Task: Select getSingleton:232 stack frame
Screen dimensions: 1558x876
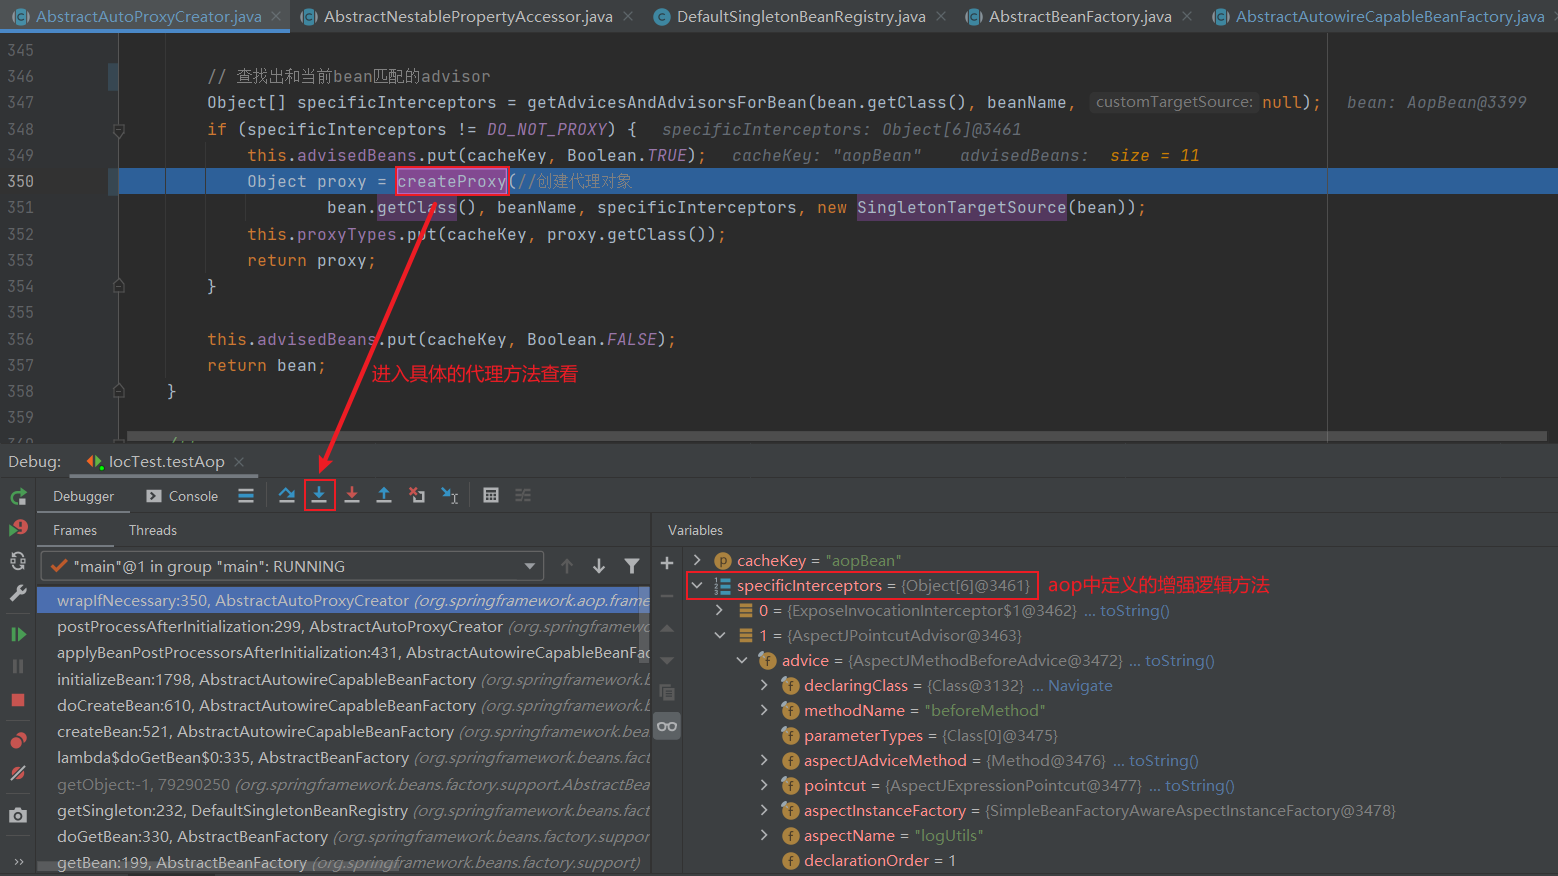Action: (344, 810)
